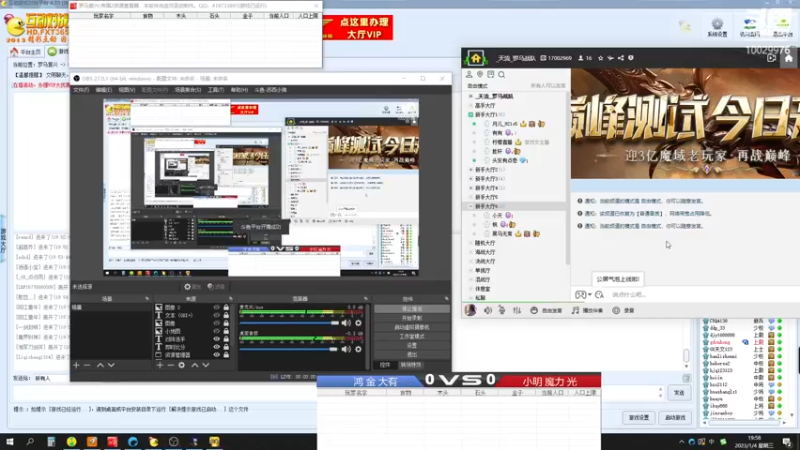
Task: Expand the 新手大厅4 channel
Action: (x=470, y=188)
